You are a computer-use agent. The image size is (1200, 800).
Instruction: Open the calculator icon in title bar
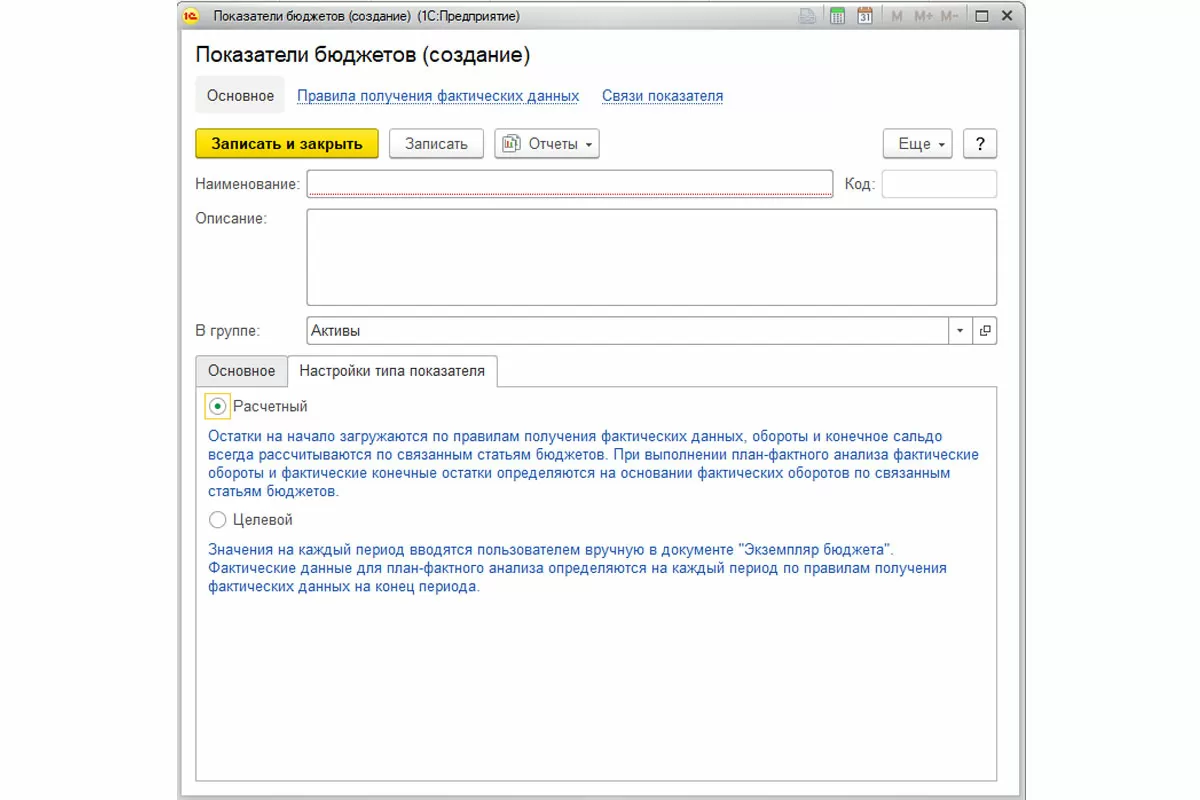point(838,16)
